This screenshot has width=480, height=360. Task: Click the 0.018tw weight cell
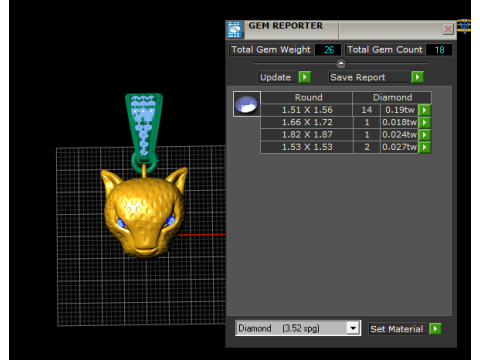point(399,122)
